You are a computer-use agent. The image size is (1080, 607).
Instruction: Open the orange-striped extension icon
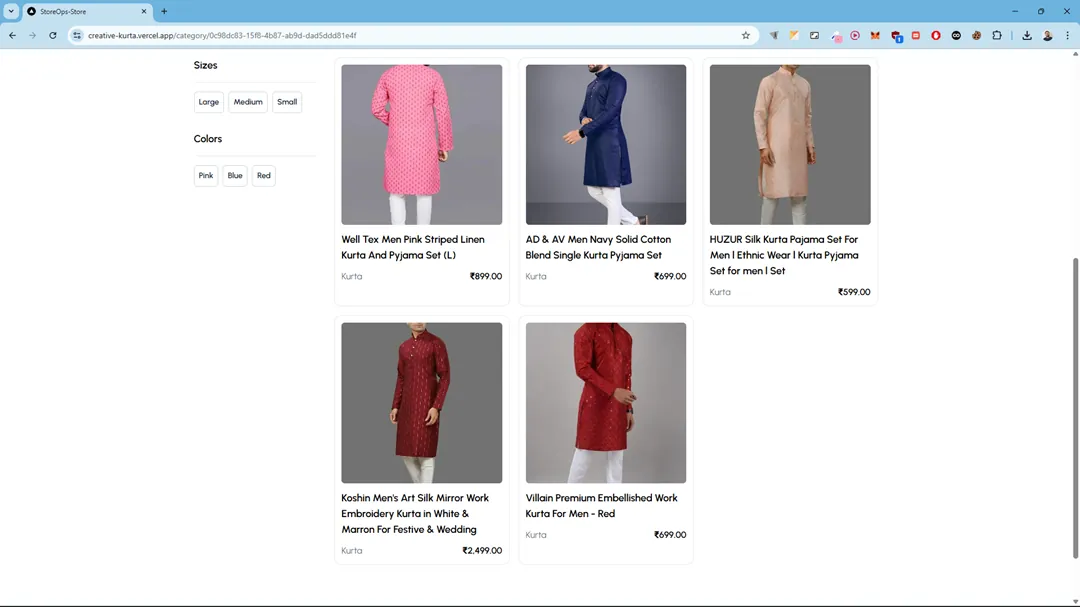coord(794,35)
